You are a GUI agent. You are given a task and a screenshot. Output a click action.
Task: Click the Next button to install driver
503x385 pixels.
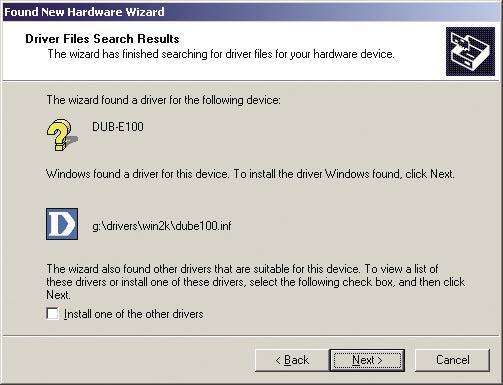point(367,360)
